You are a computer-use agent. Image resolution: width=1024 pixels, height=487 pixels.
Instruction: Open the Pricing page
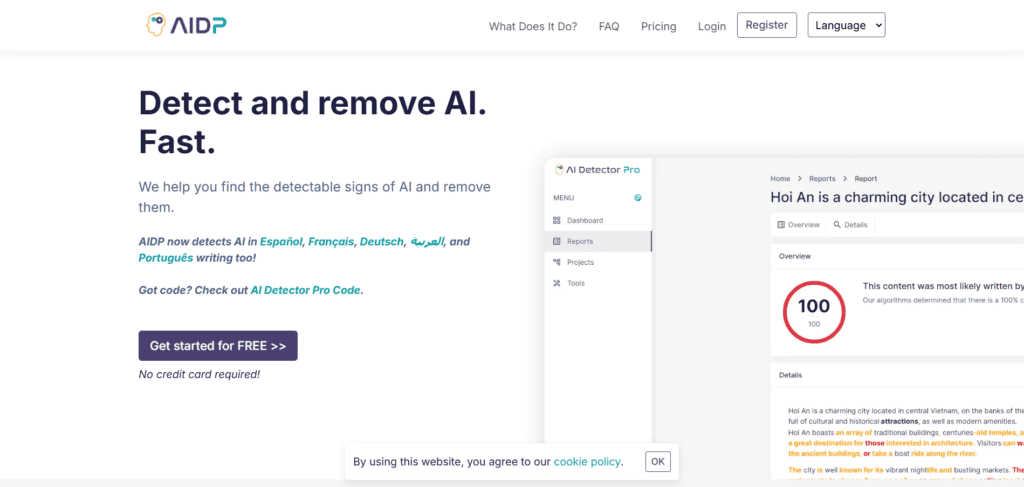point(658,26)
